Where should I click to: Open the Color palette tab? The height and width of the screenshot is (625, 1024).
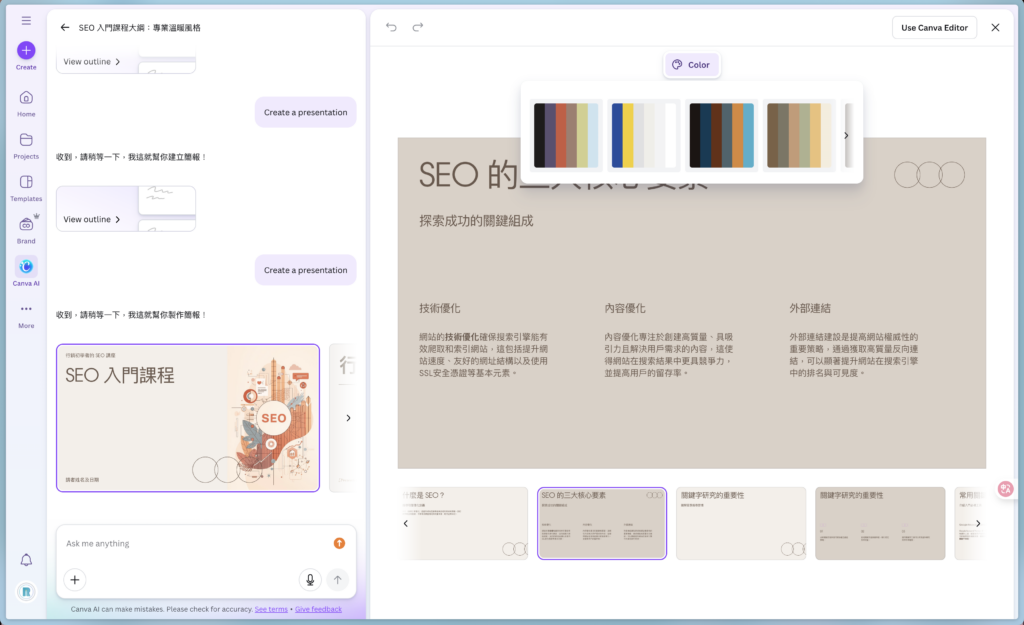point(691,65)
